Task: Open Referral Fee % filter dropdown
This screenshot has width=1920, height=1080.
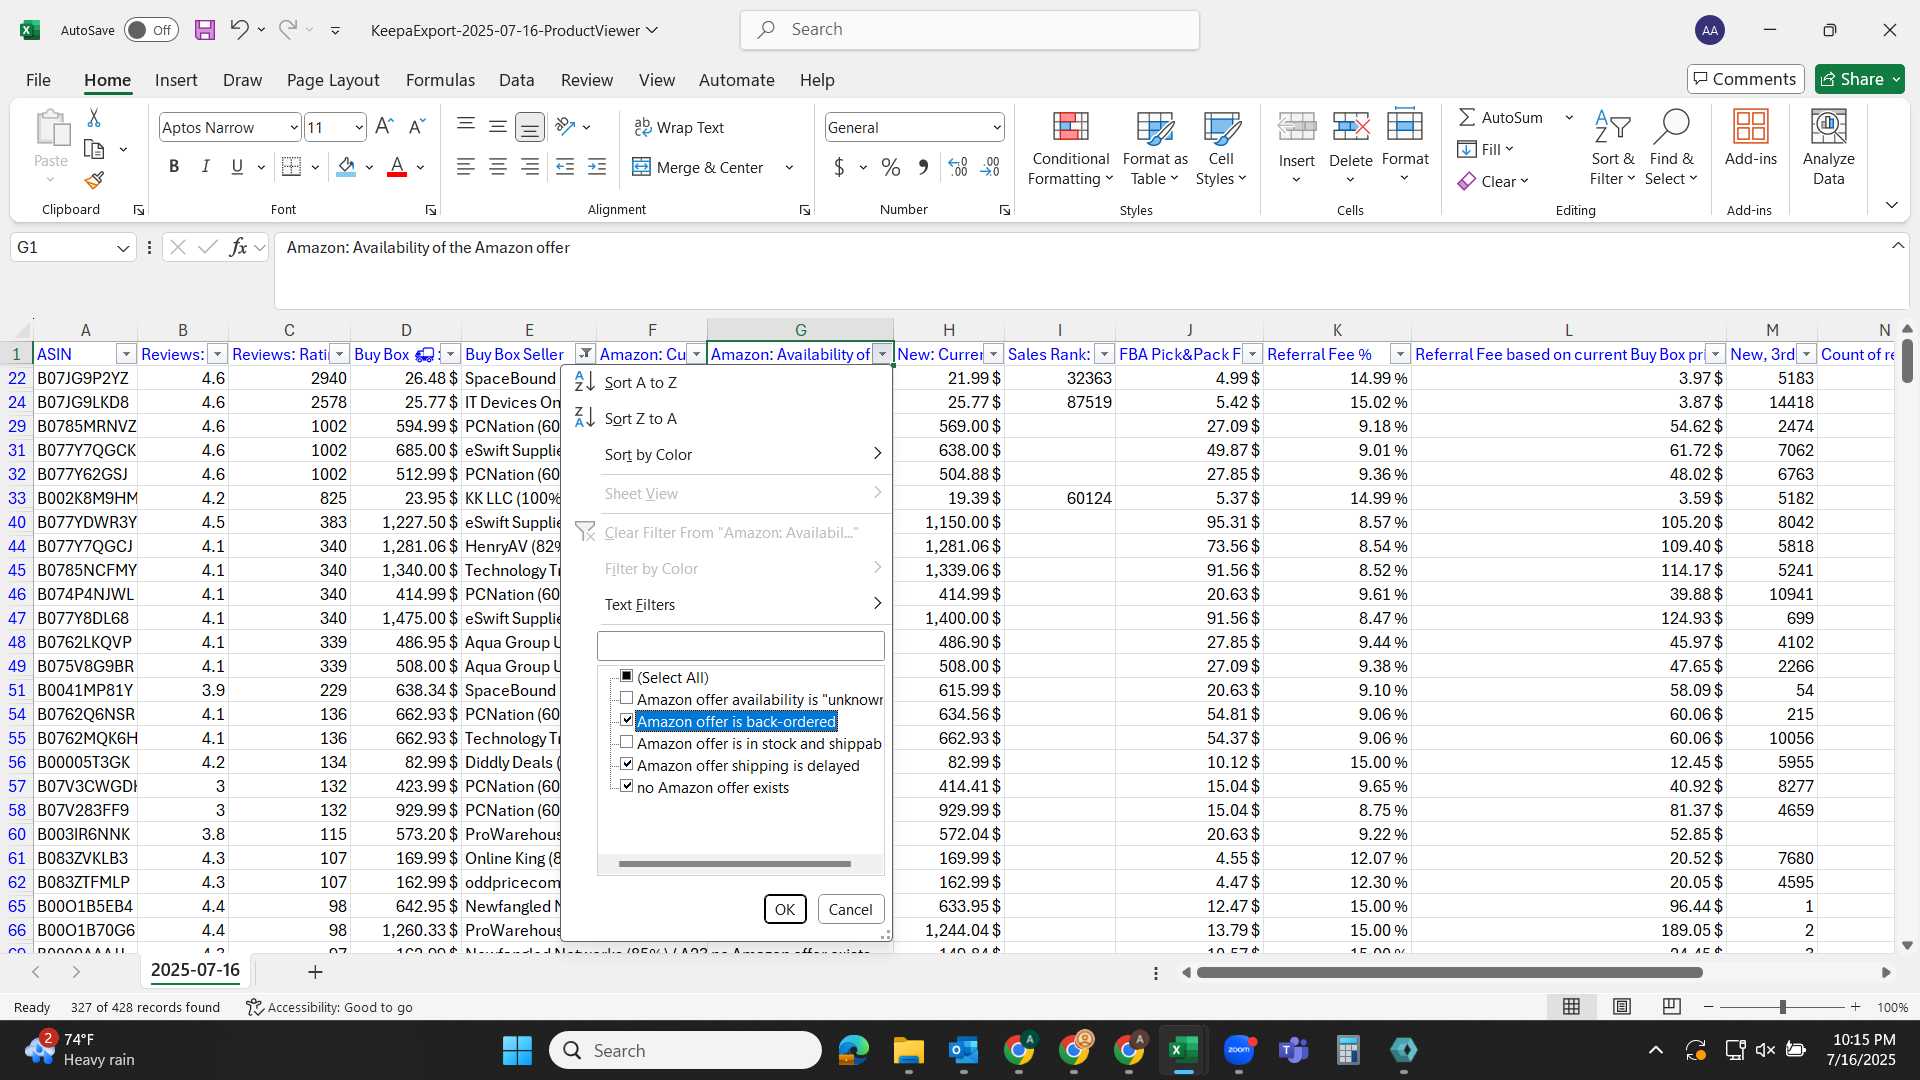Action: point(1400,354)
